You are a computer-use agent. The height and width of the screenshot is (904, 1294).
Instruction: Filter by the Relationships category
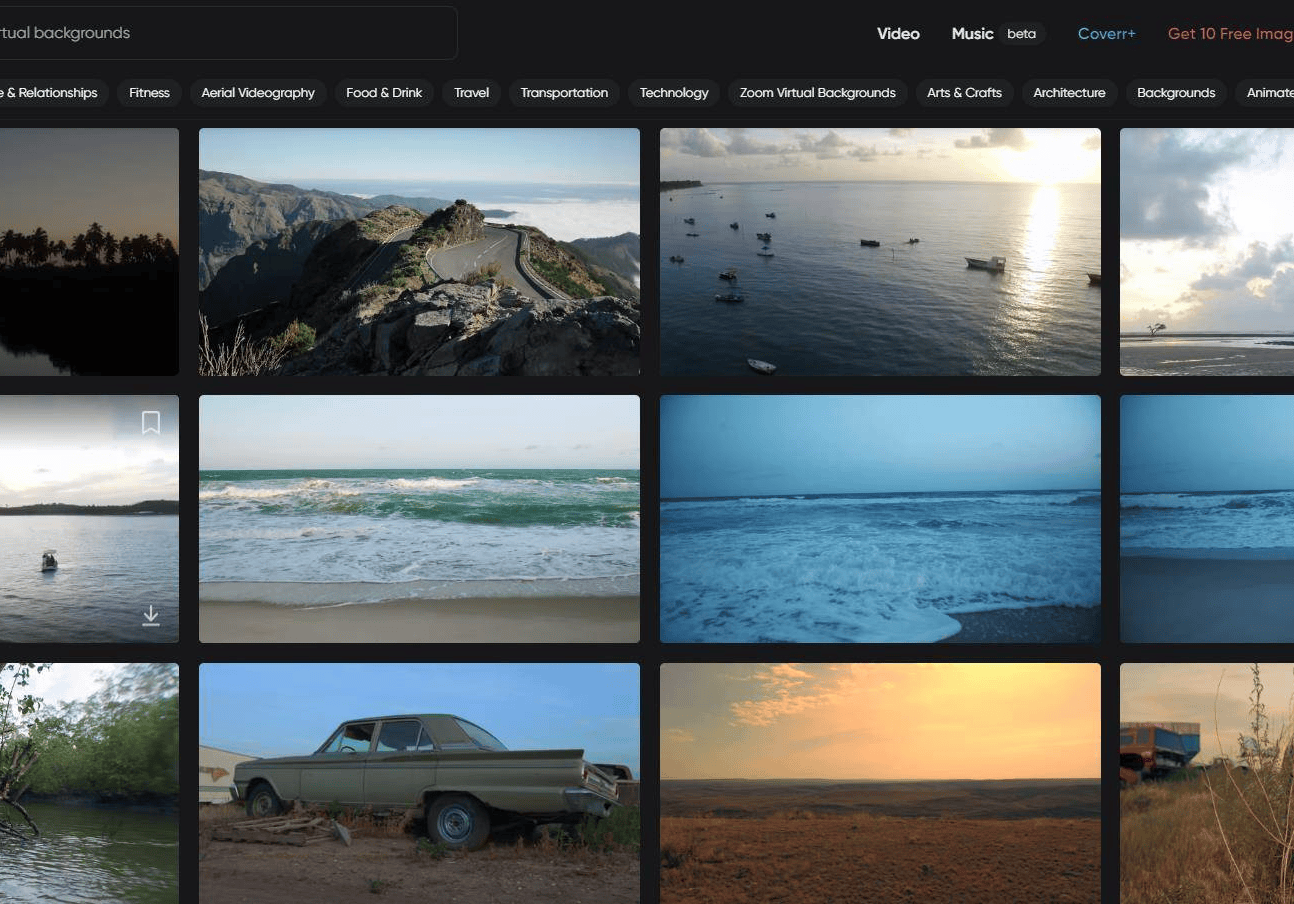pos(54,93)
